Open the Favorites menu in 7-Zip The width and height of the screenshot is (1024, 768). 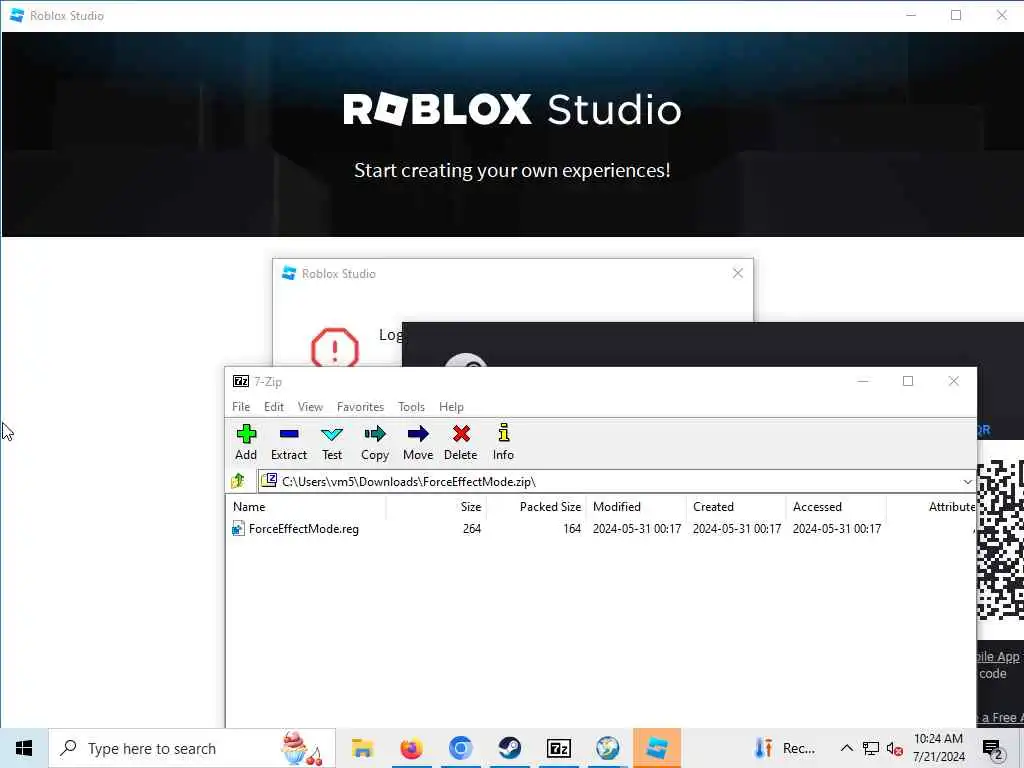coord(360,407)
